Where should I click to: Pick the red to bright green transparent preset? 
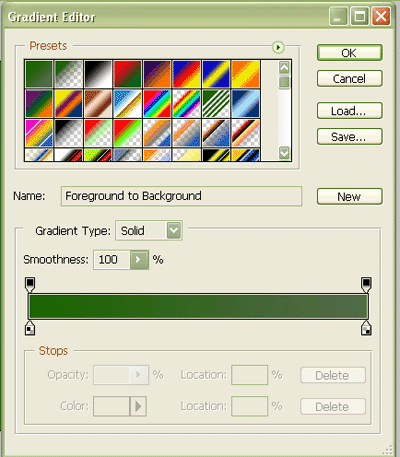127,133
